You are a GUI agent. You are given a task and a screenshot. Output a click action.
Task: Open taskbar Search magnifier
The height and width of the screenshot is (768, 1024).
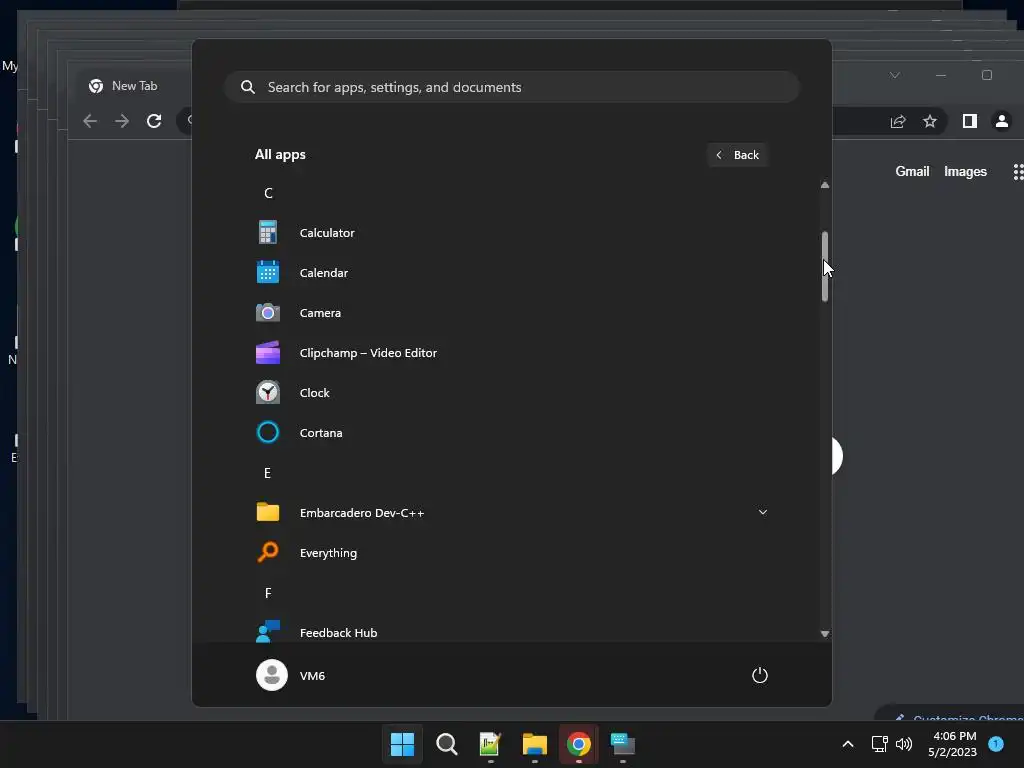(447, 744)
